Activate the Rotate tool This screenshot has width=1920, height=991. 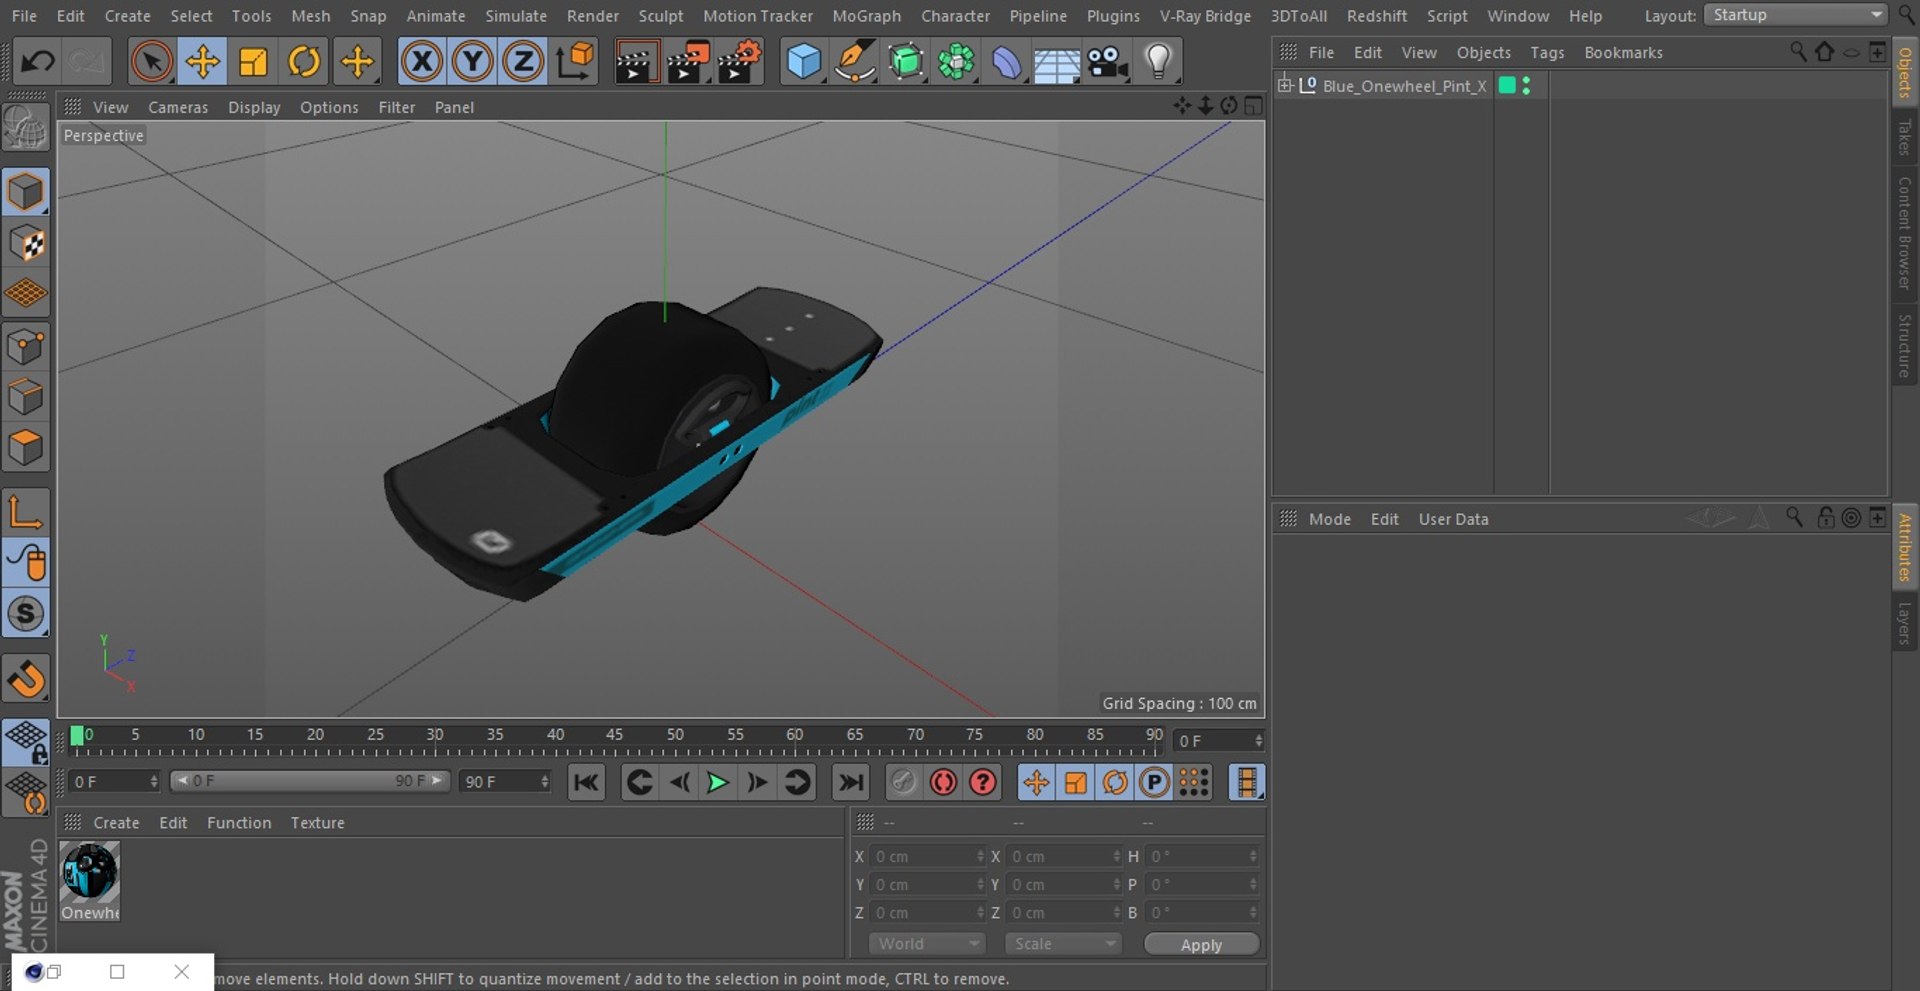(x=304, y=62)
